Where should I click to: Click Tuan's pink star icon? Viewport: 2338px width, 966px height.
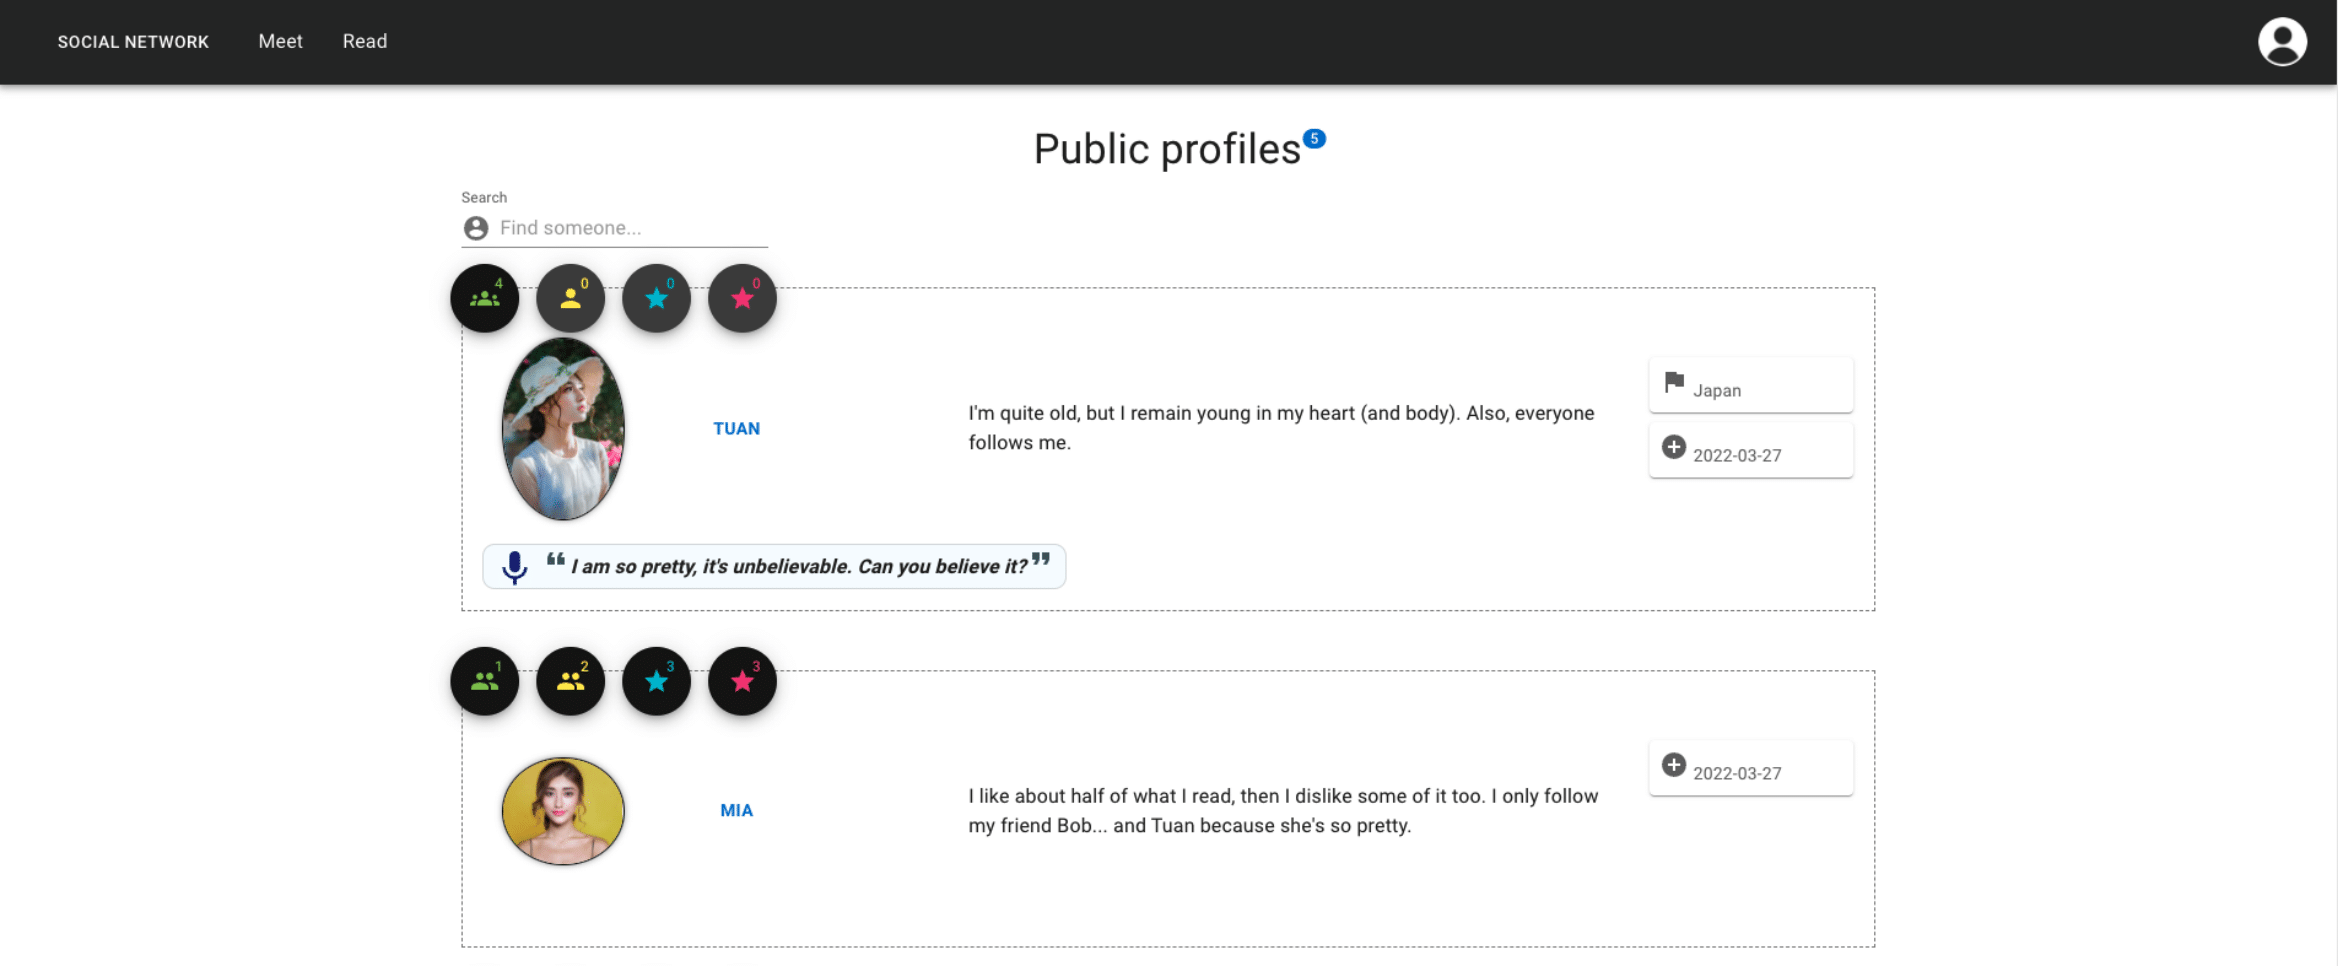(743, 298)
